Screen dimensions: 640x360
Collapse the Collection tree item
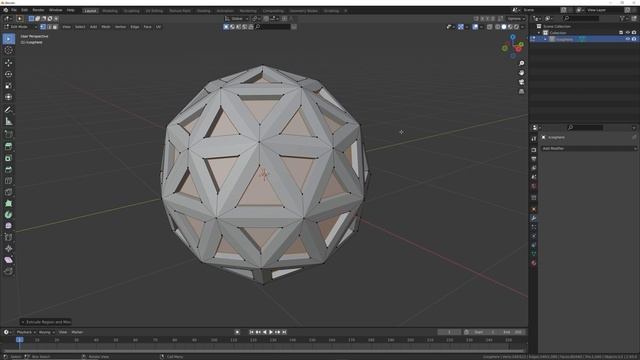(539, 33)
